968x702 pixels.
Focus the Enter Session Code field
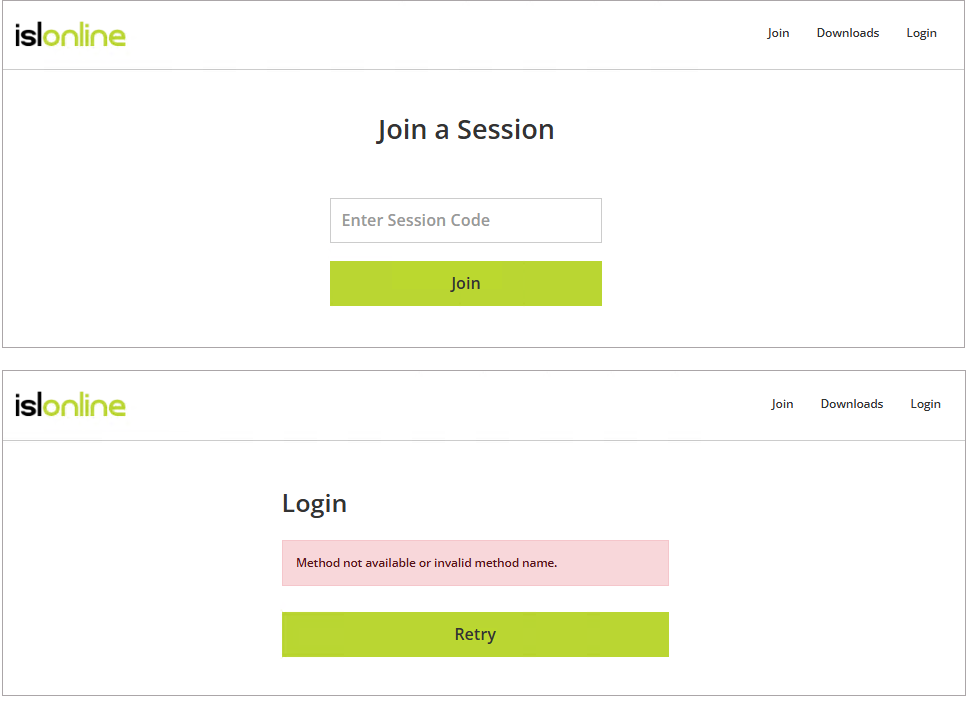point(465,220)
